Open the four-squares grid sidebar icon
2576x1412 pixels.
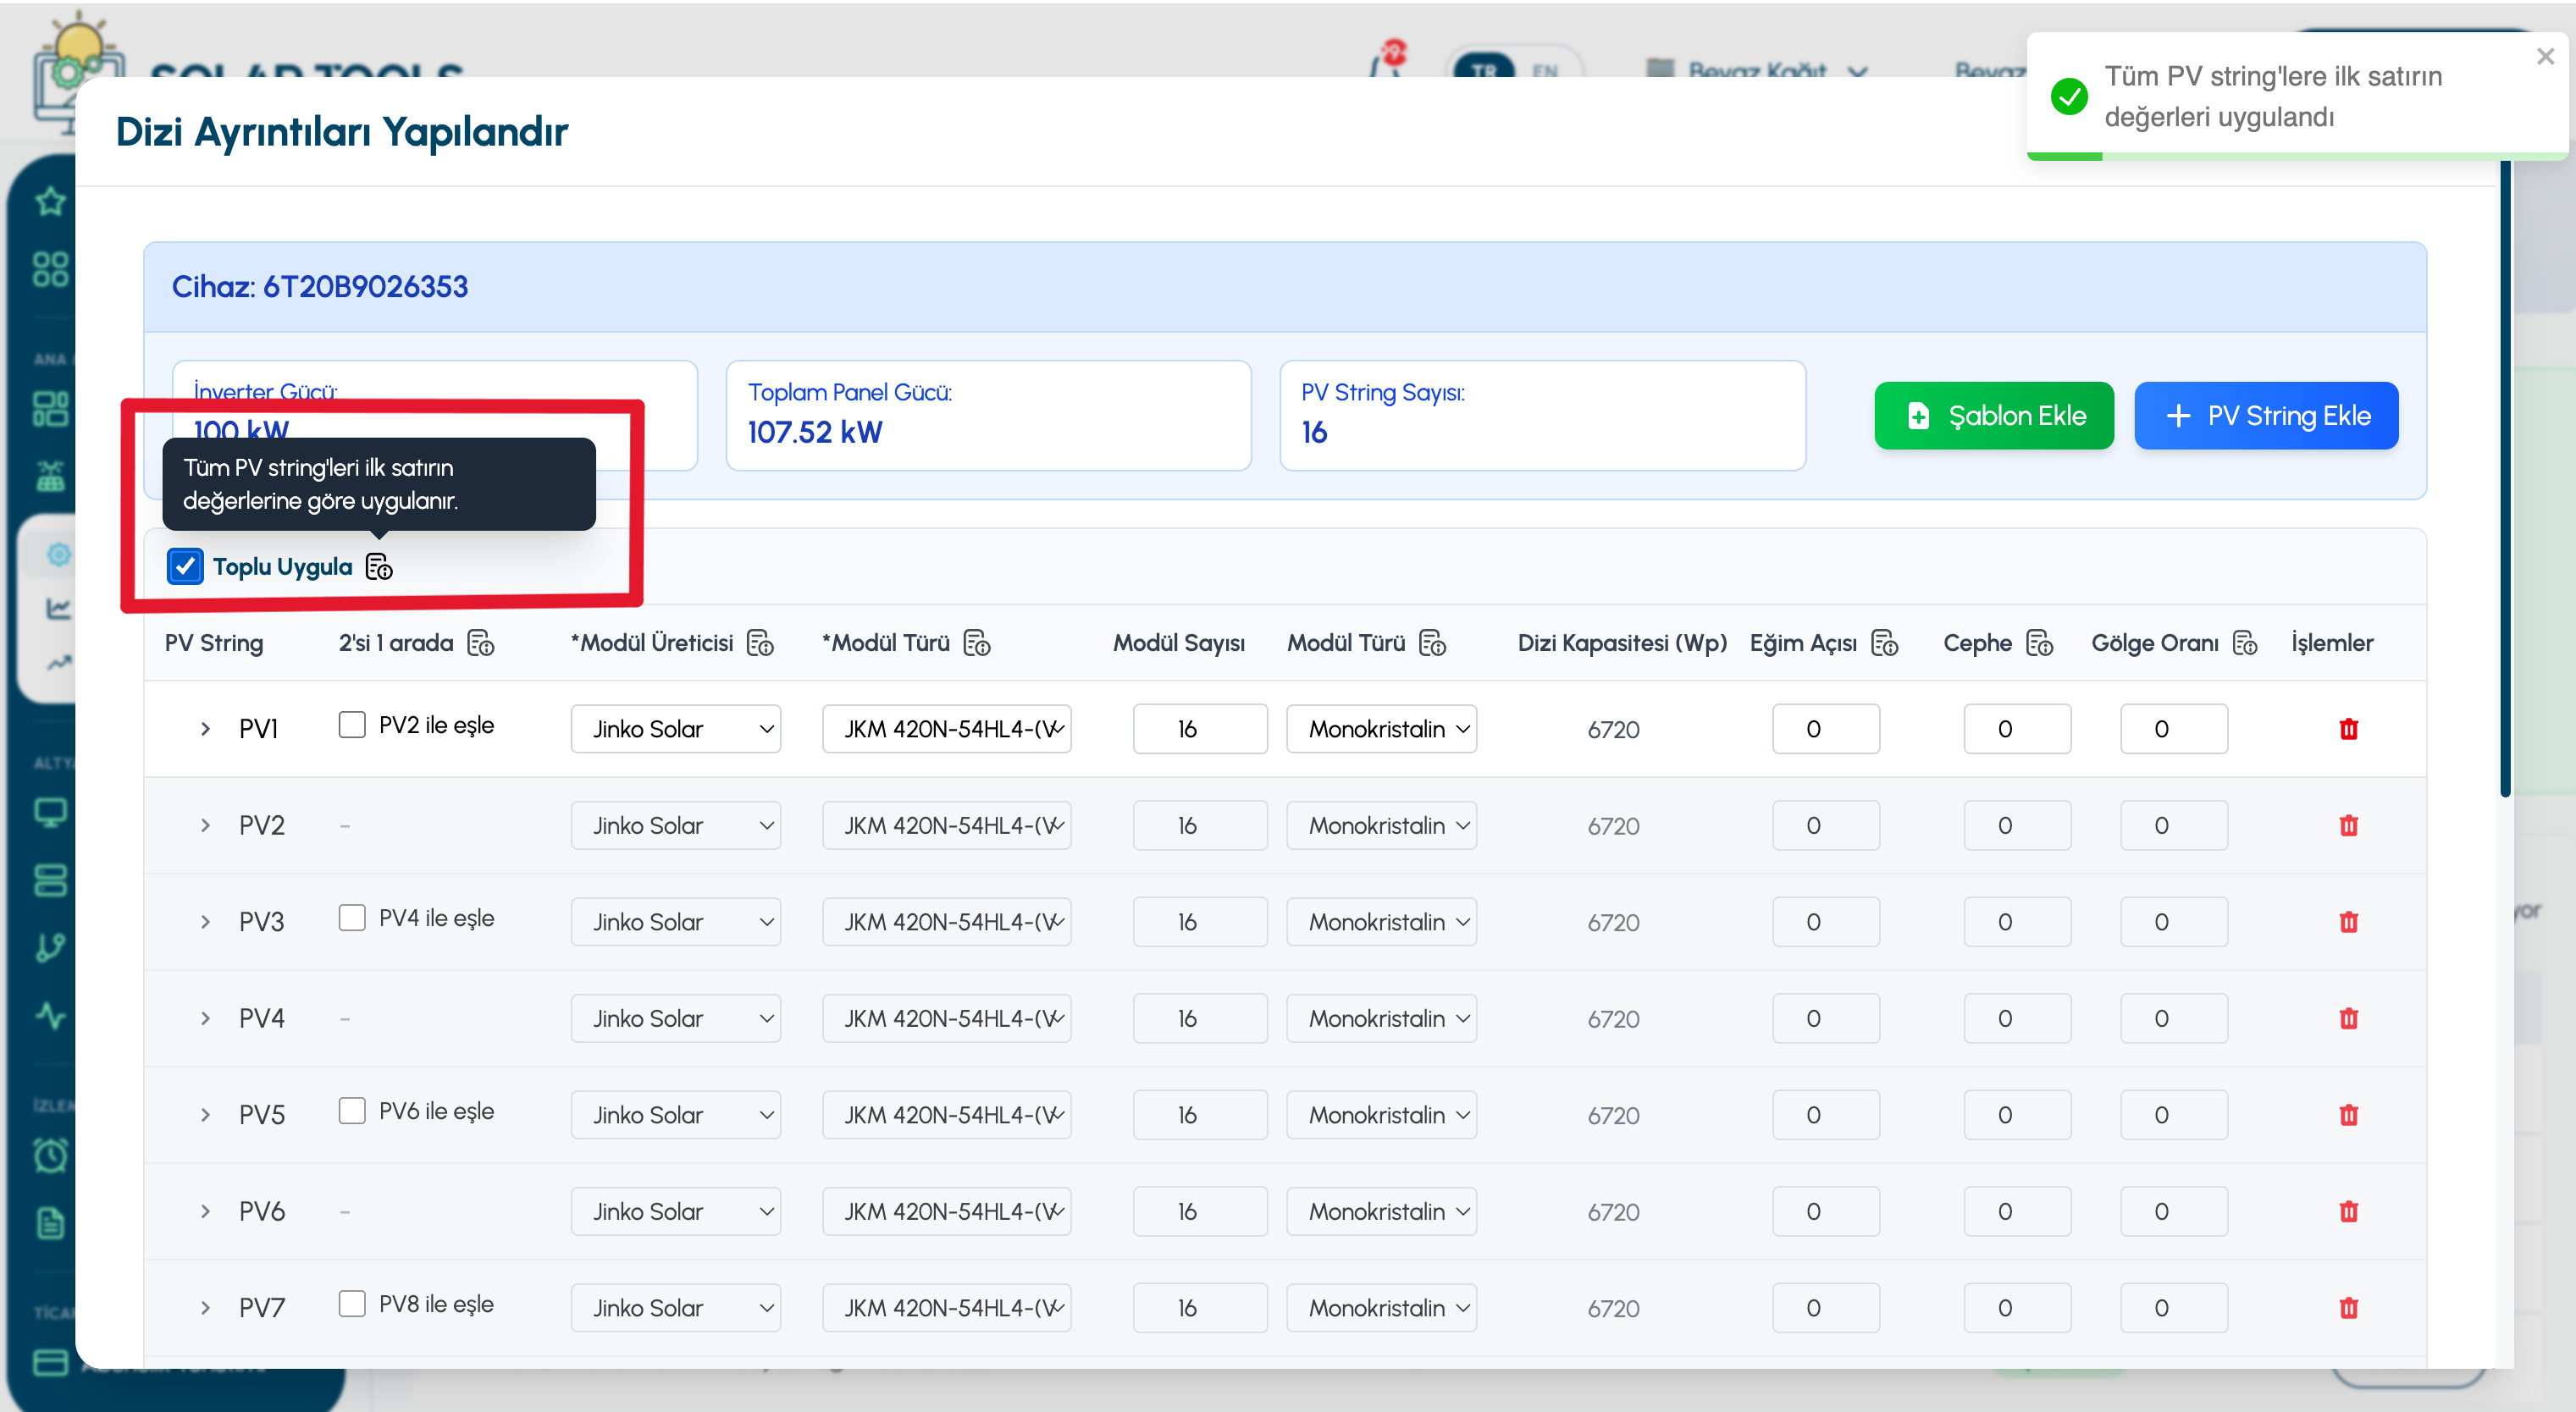click(x=50, y=269)
